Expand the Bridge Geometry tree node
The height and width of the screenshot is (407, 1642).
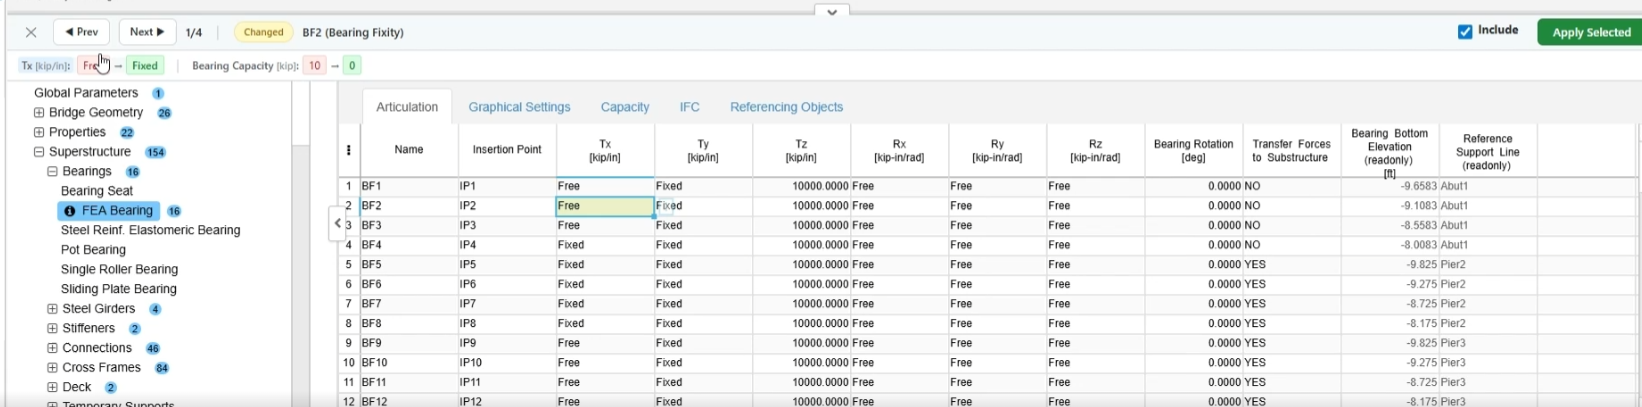click(x=39, y=113)
